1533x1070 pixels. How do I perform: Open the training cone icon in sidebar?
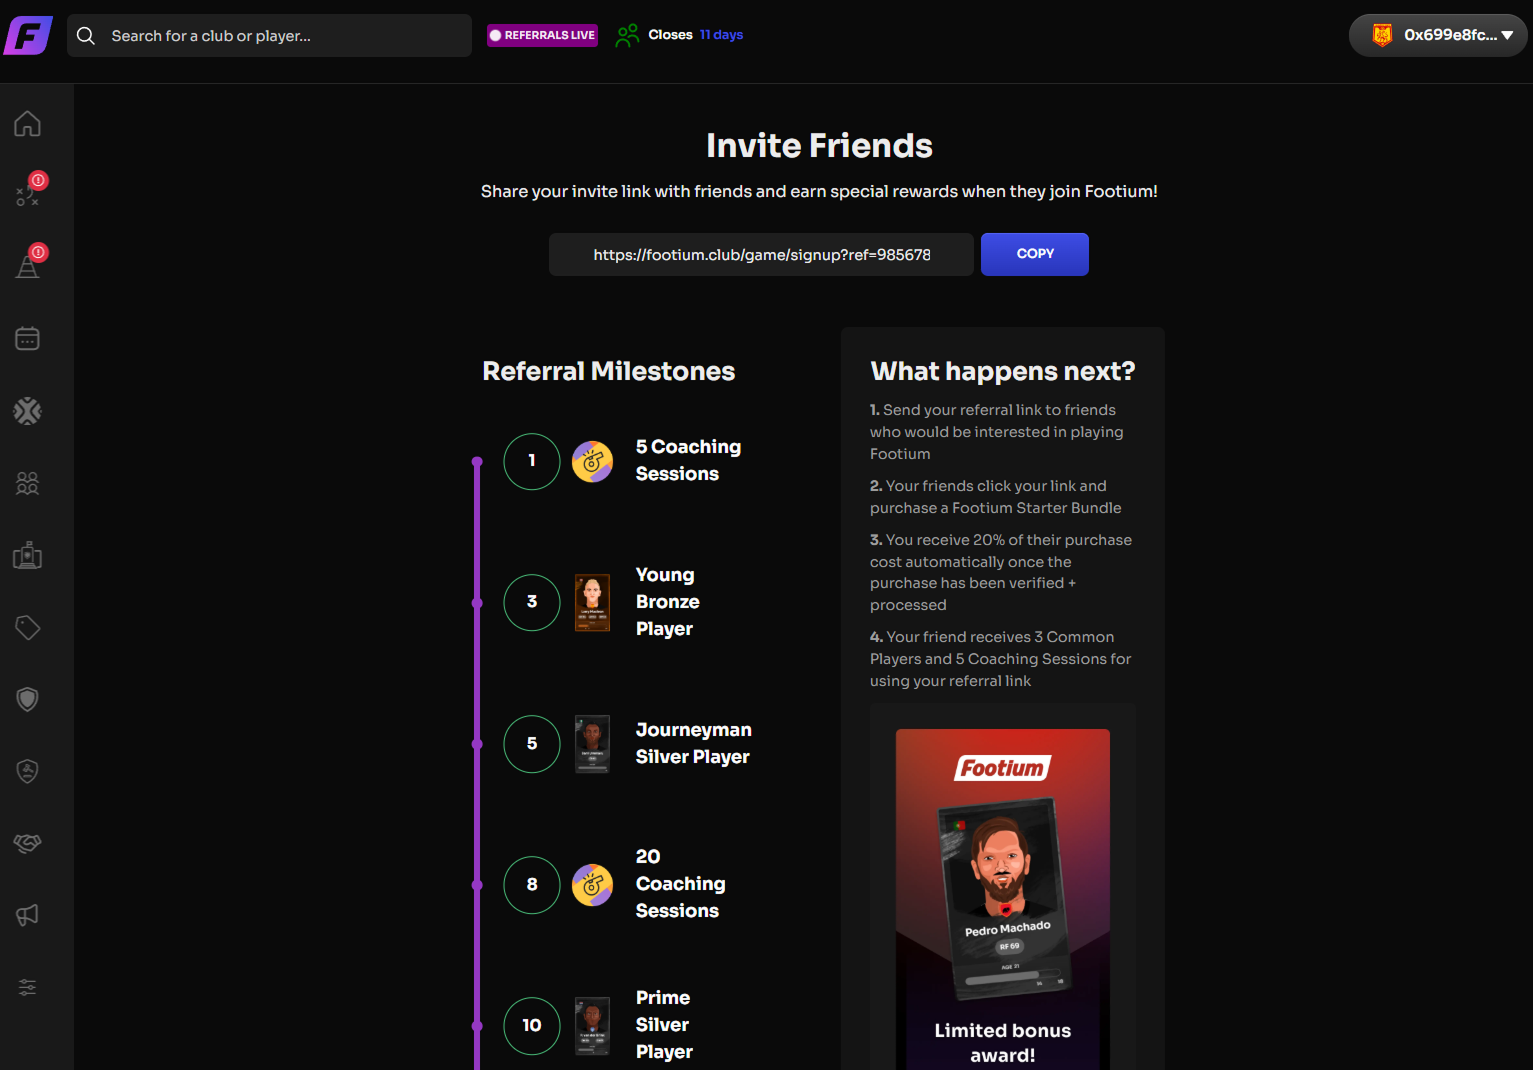(27, 267)
